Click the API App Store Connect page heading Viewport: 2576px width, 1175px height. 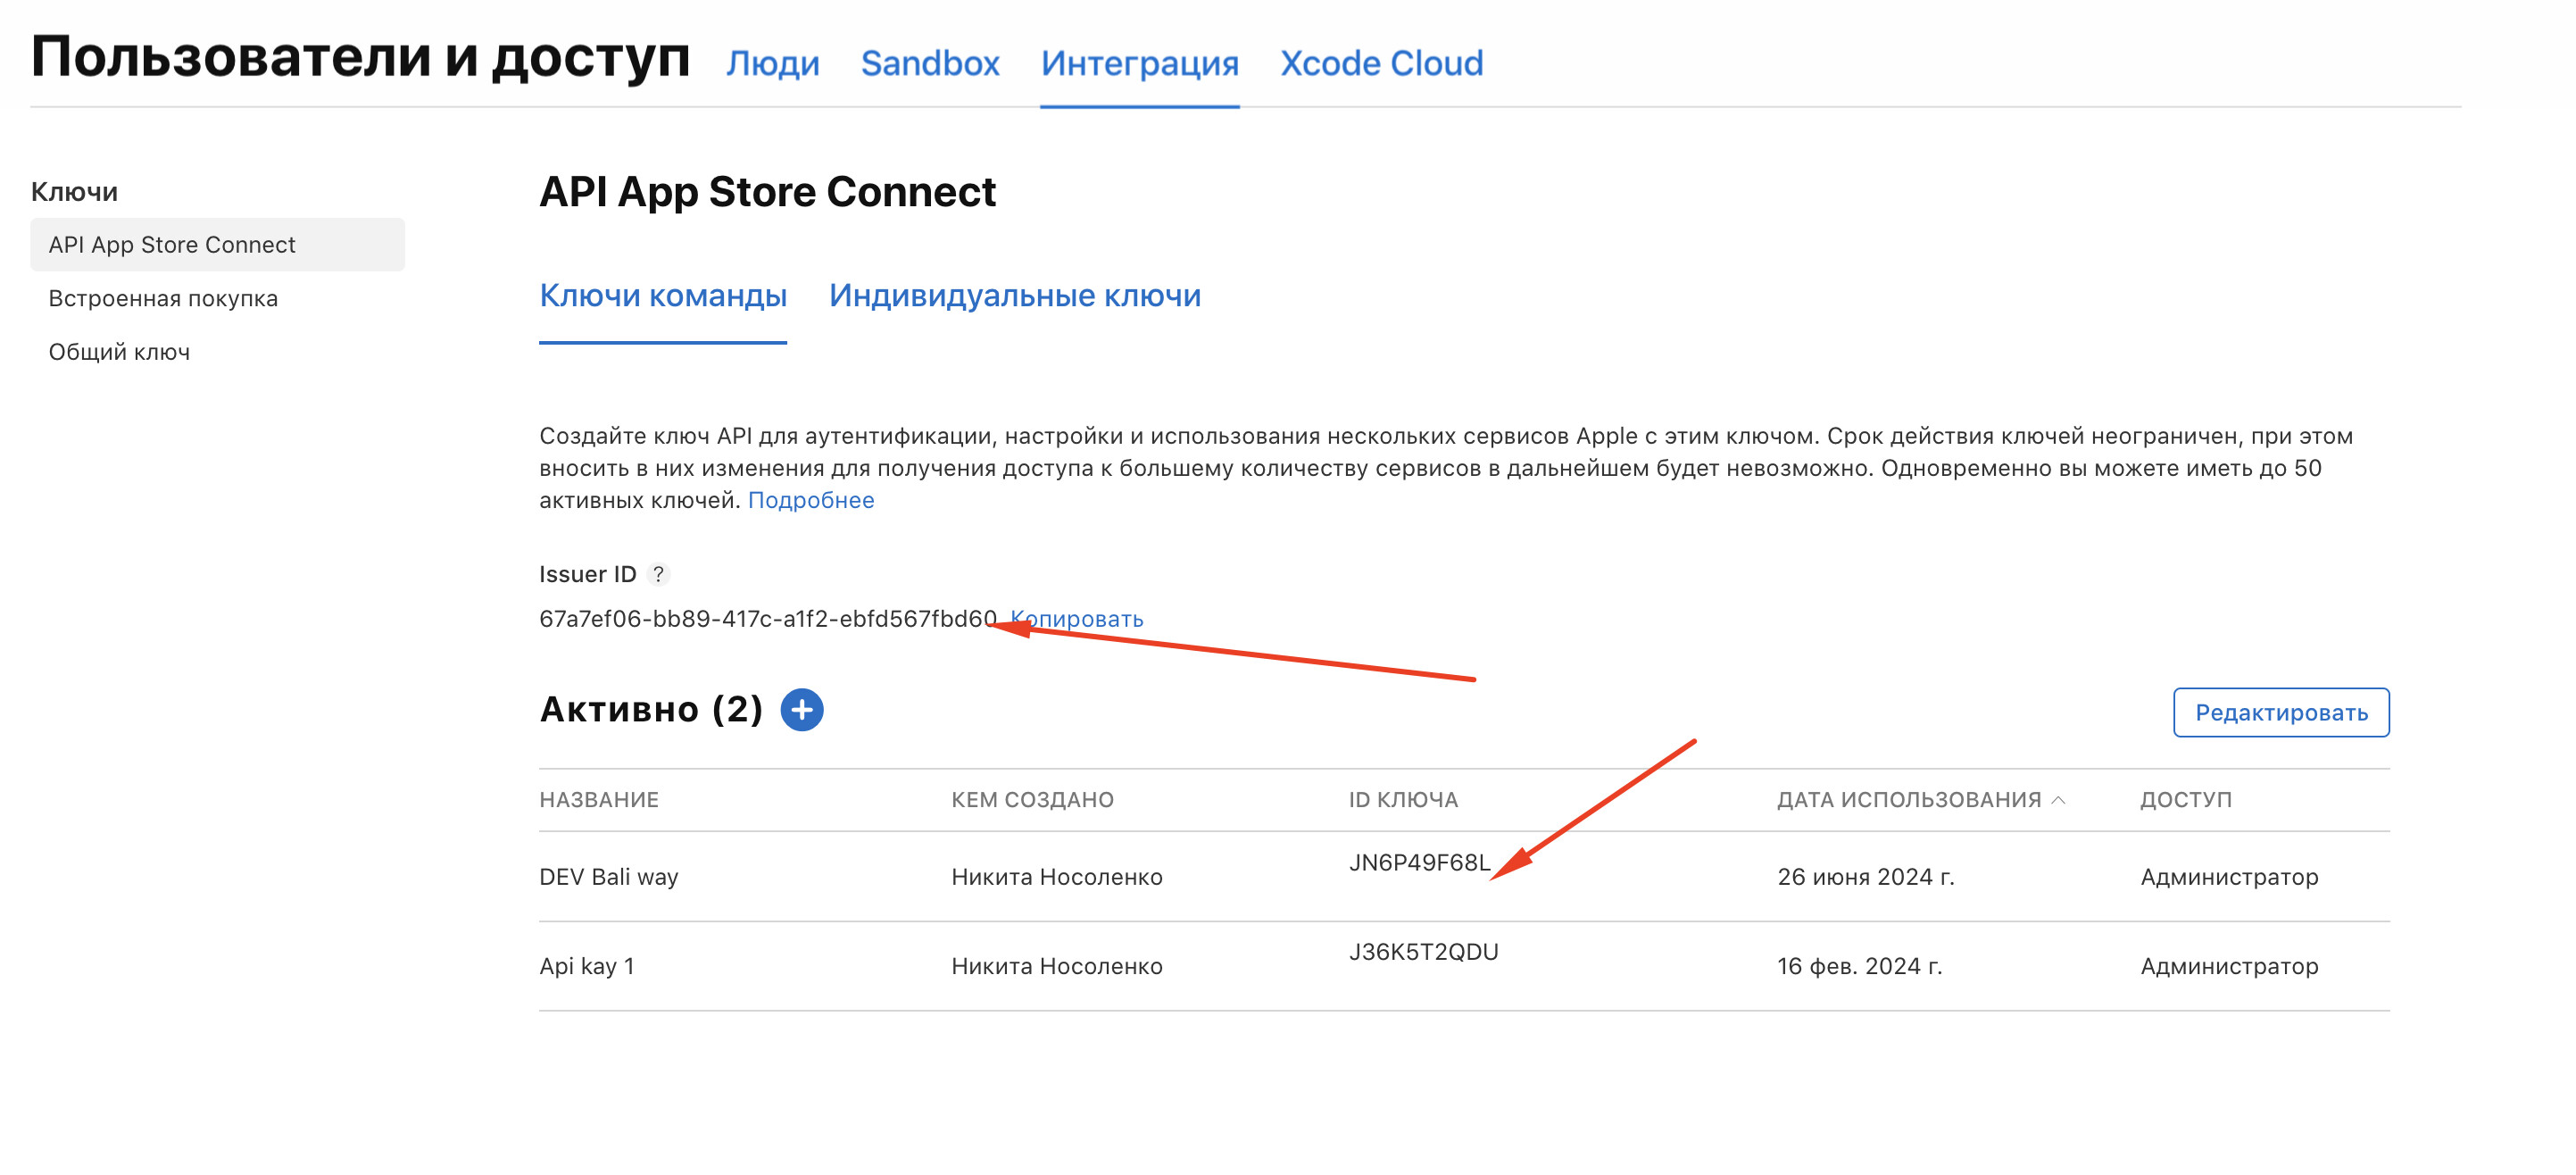coord(767,192)
